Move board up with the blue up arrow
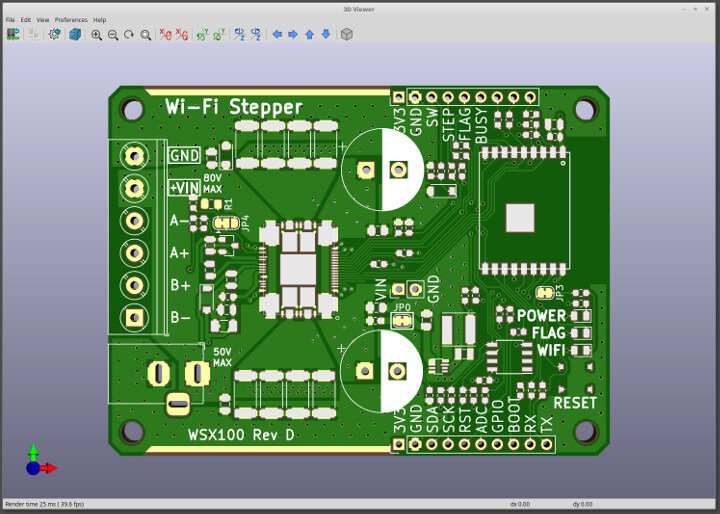This screenshot has width=720, height=514. tap(309, 34)
